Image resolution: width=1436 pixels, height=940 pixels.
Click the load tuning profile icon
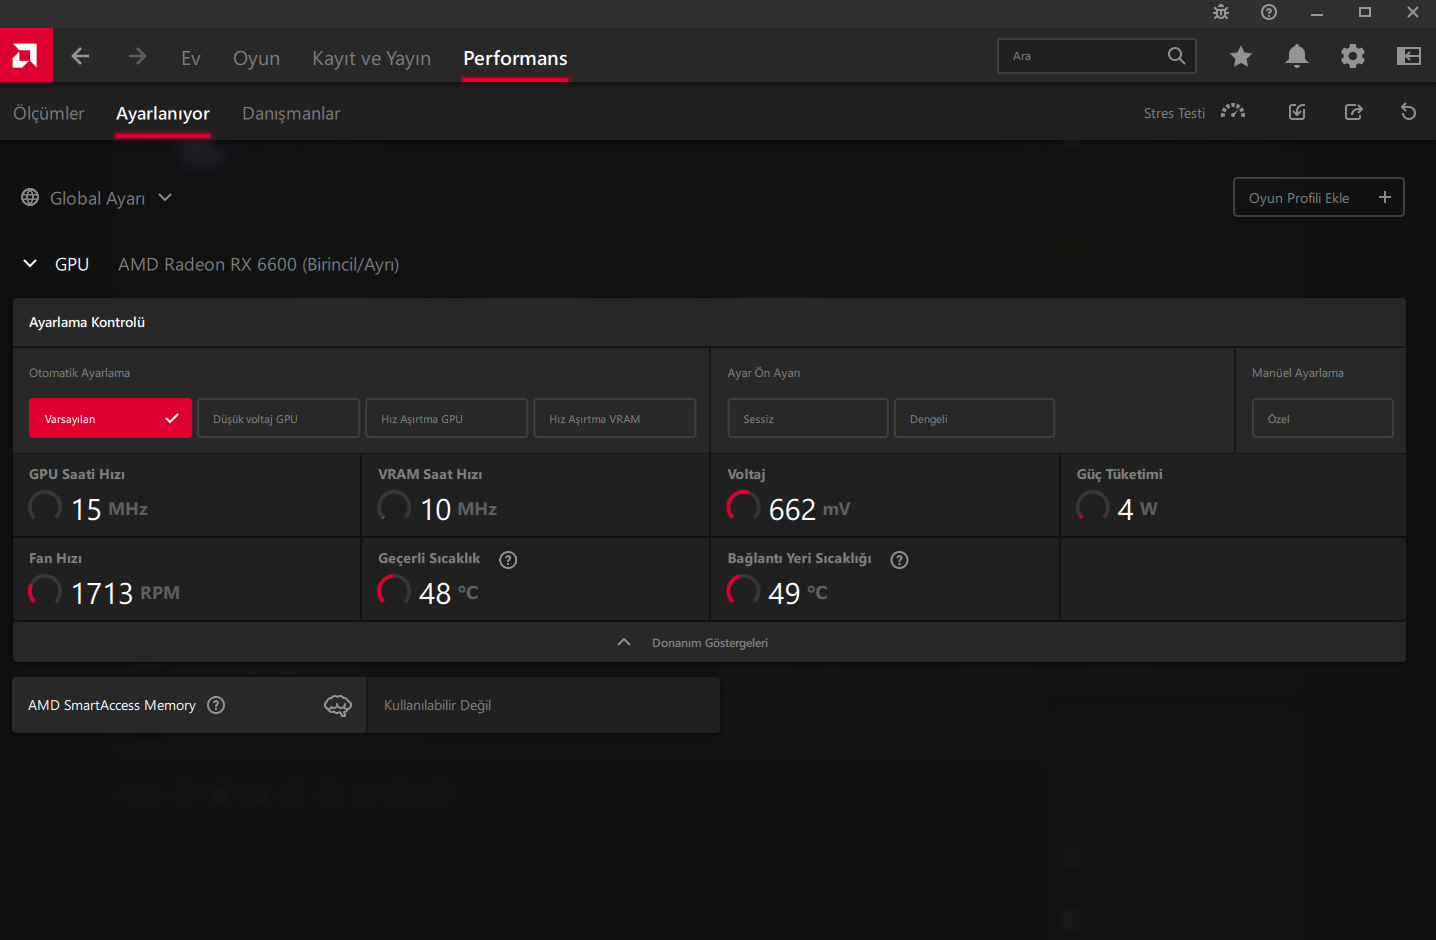pos(1297,112)
